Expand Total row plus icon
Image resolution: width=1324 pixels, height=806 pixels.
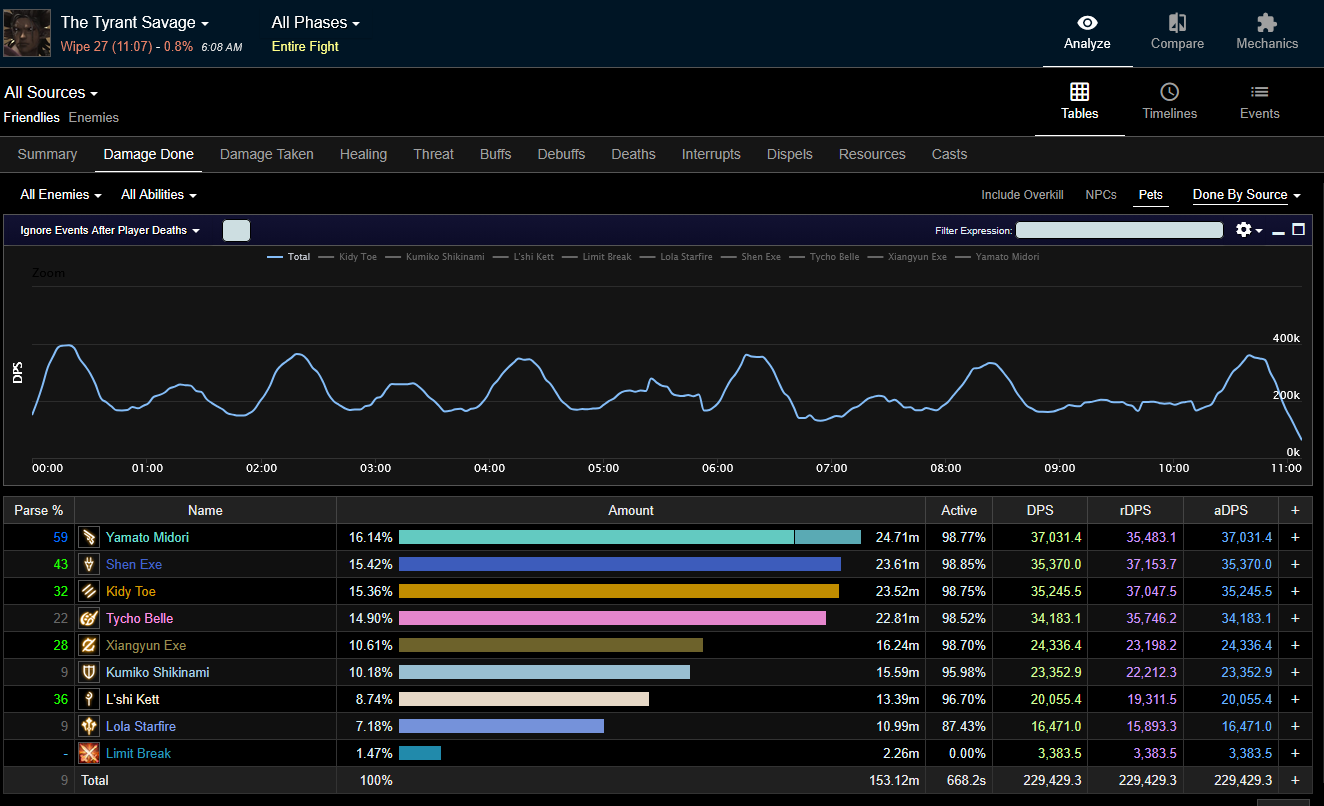coord(1295,780)
